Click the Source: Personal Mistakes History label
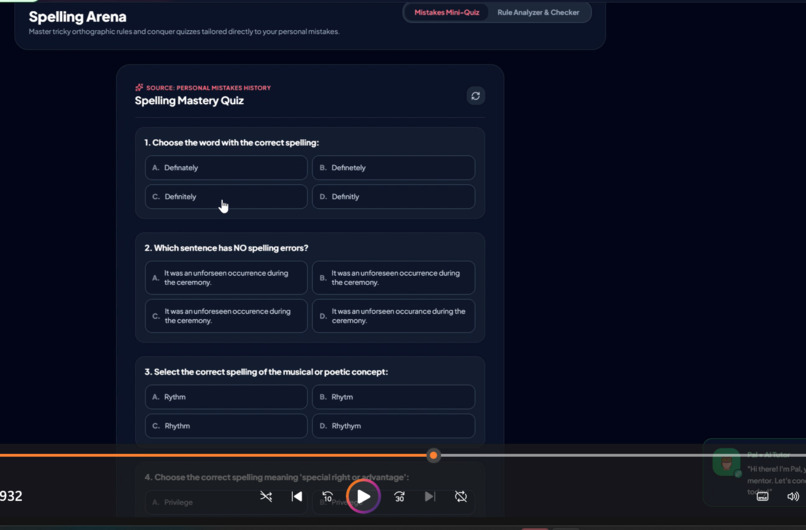The width and height of the screenshot is (806, 530). coord(208,88)
